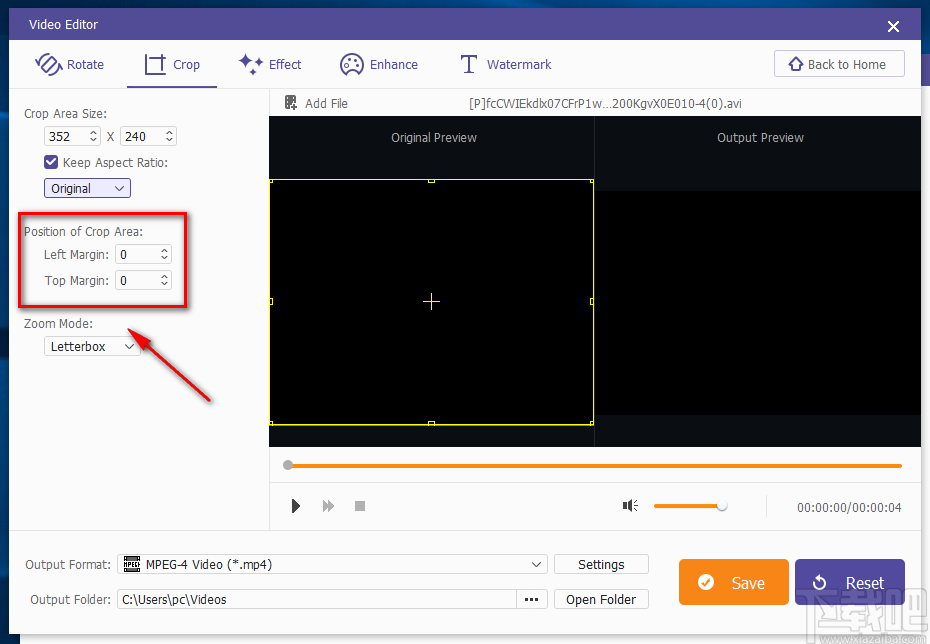Screen dimensions: 930x644
Task: Open the Rotate tab
Action: 70,64
